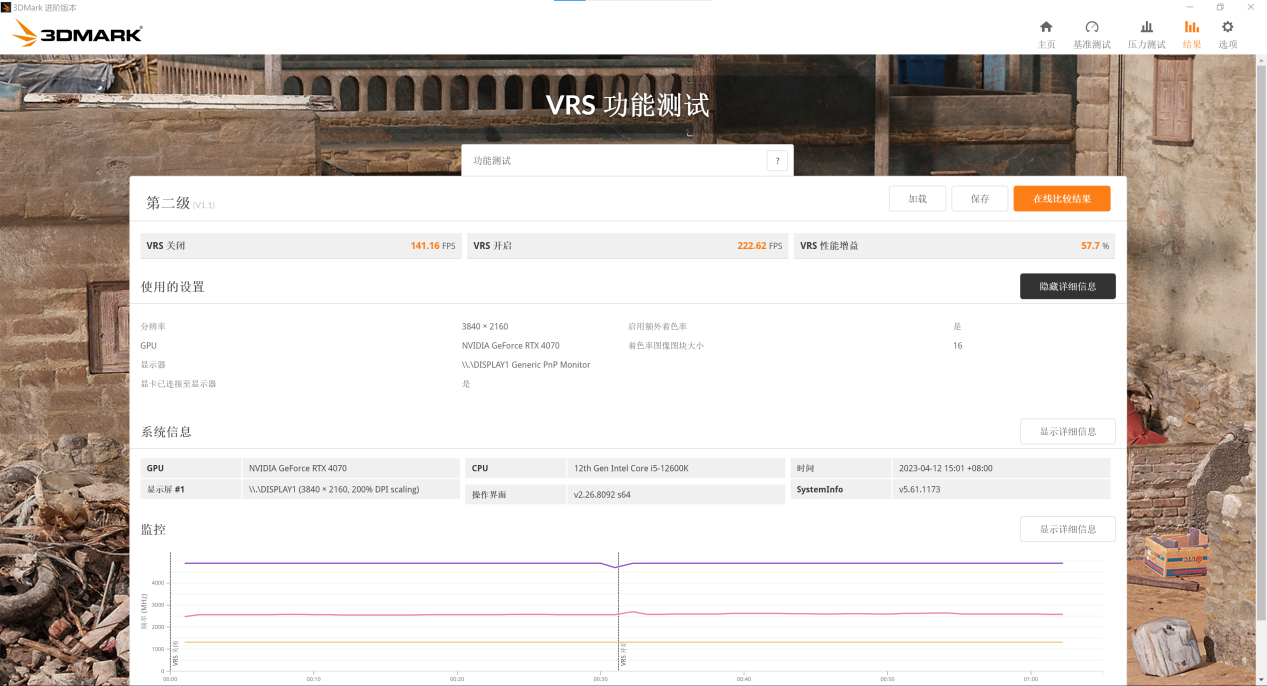Click the 3DMark title bar app icon
The width and height of the screenshot is (1267, 686).
[x=6, y=7]
